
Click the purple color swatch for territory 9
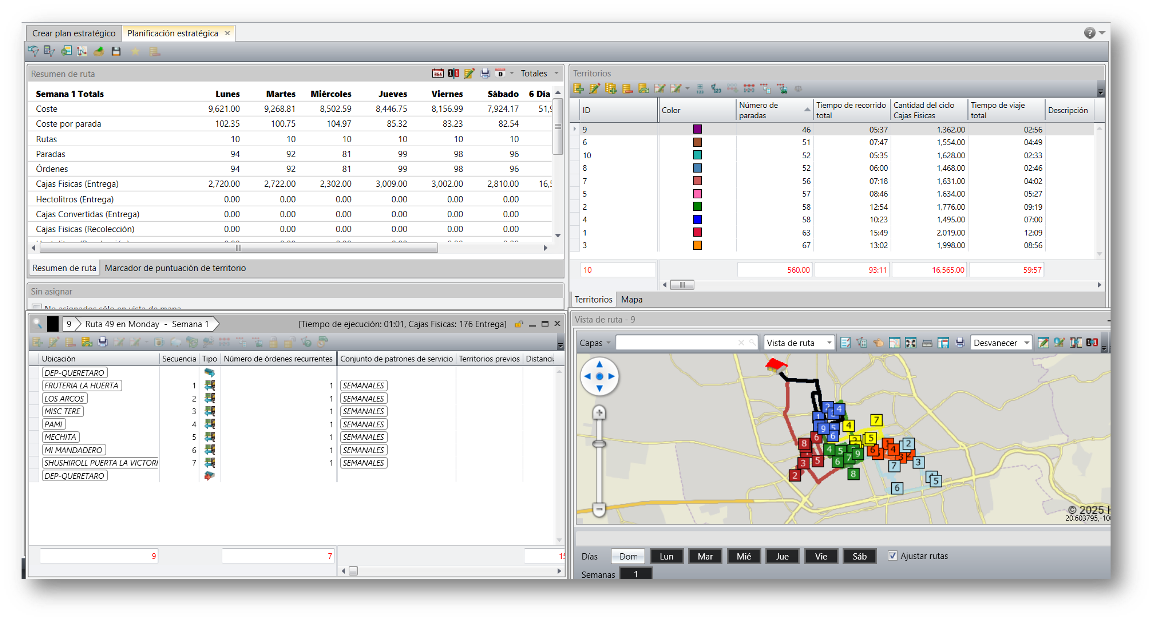697,129
